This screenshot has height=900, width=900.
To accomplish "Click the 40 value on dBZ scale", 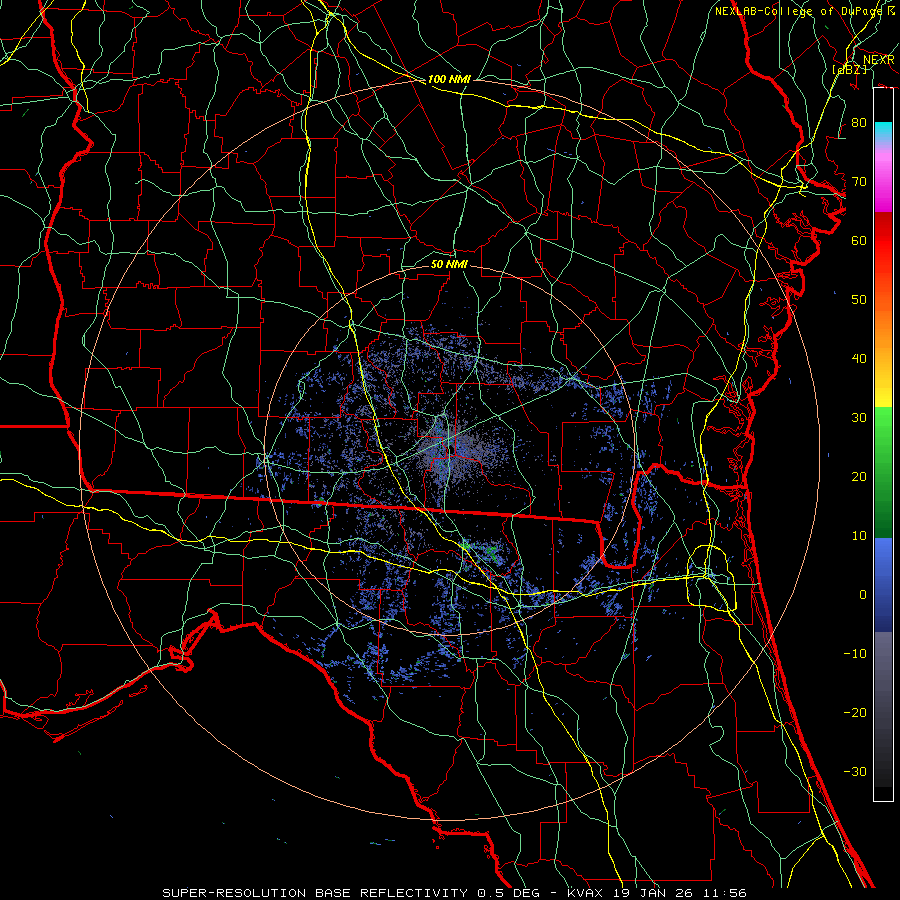I will coord(859,359).
